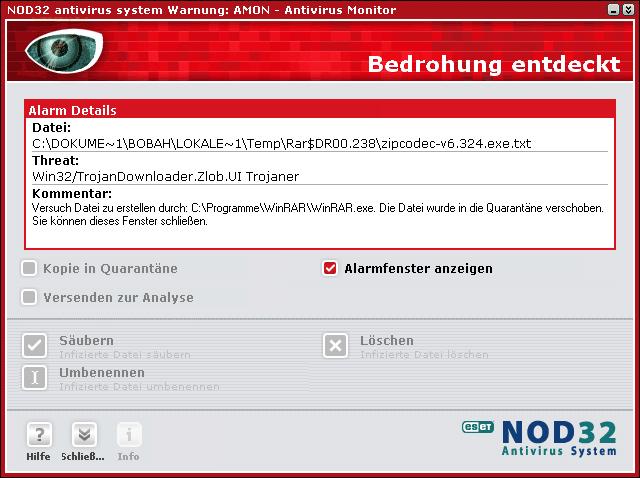Click the NOD32 eye logo
640x478 pixels.
coord(64,51)
